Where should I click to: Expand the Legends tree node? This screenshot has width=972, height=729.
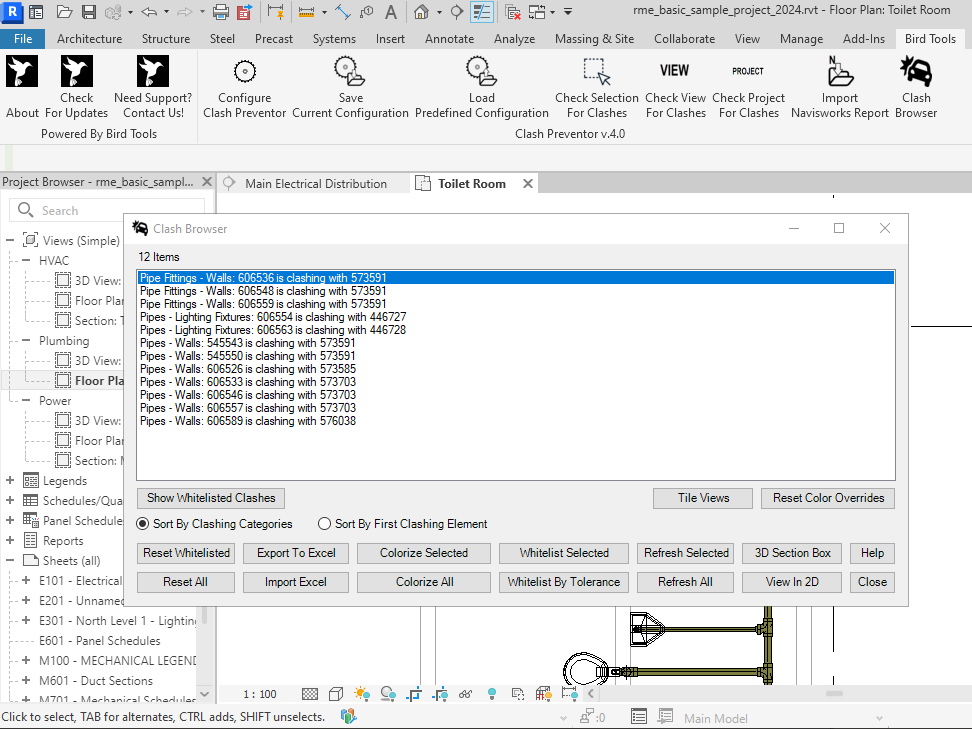[10, 481]
